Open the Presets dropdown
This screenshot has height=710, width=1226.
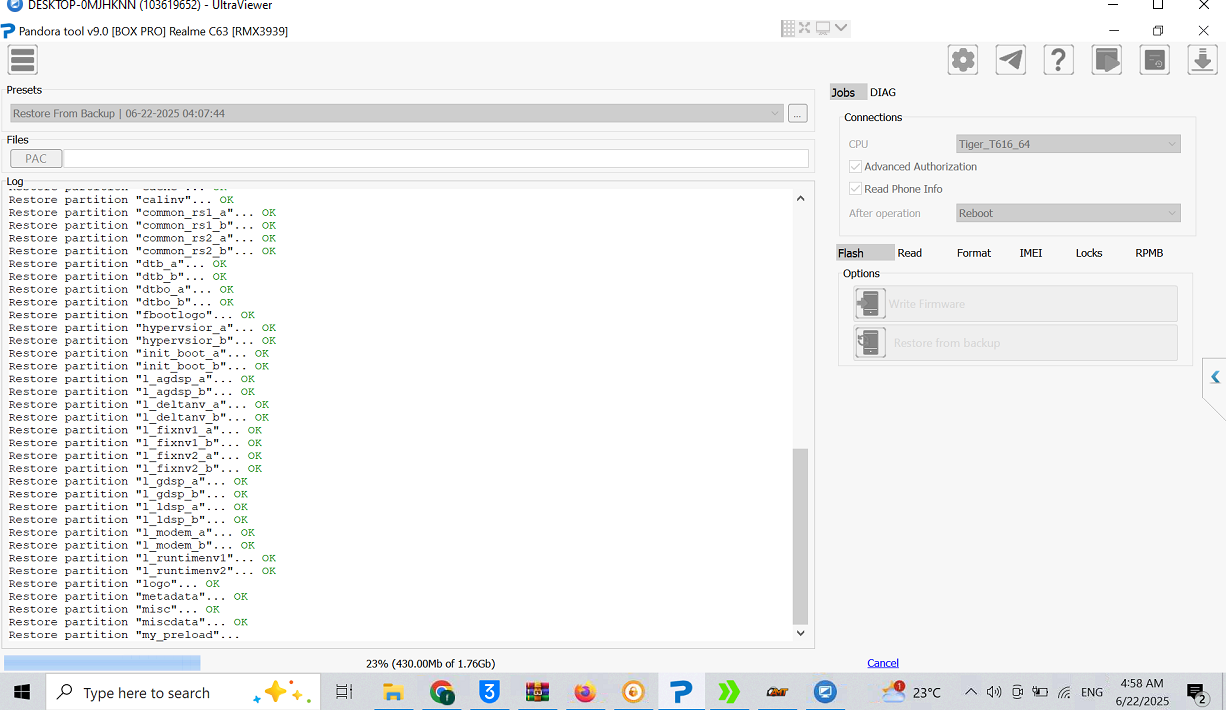point(396,114)
